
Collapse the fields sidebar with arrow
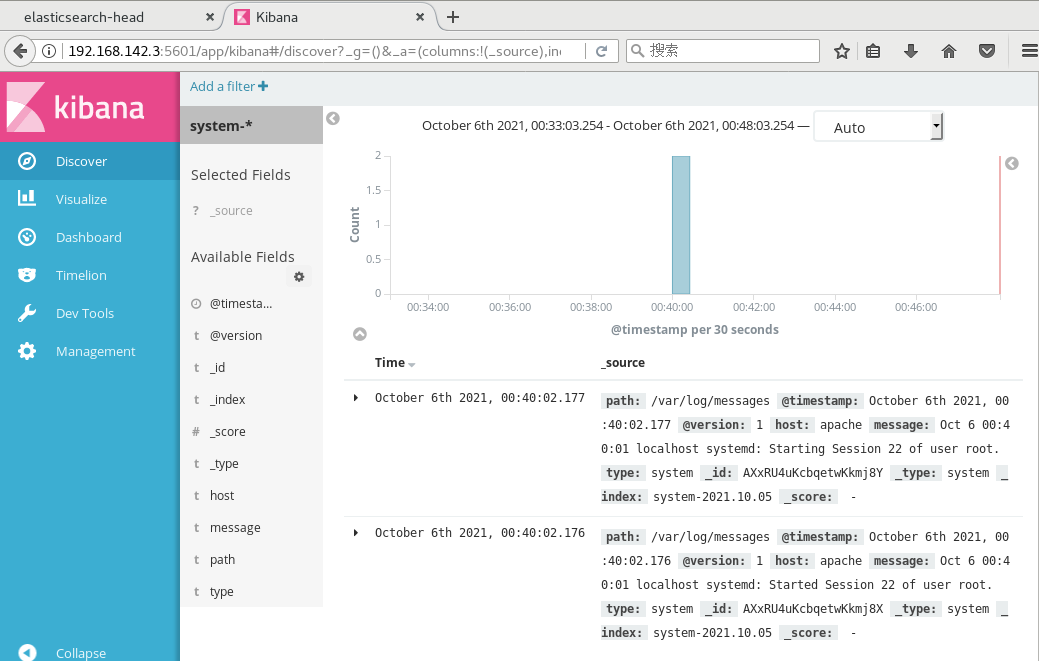(333, 119)
